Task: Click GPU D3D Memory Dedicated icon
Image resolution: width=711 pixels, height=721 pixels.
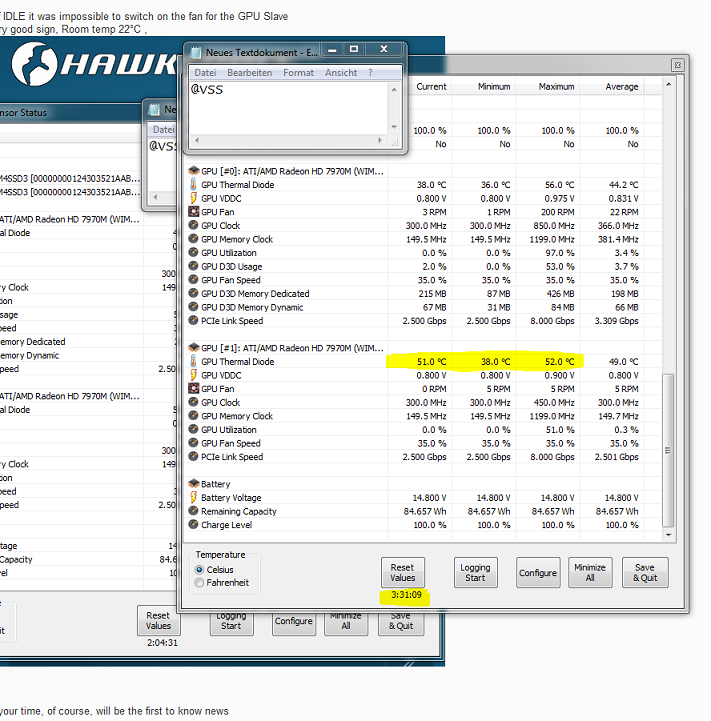Action: [194, 293]
